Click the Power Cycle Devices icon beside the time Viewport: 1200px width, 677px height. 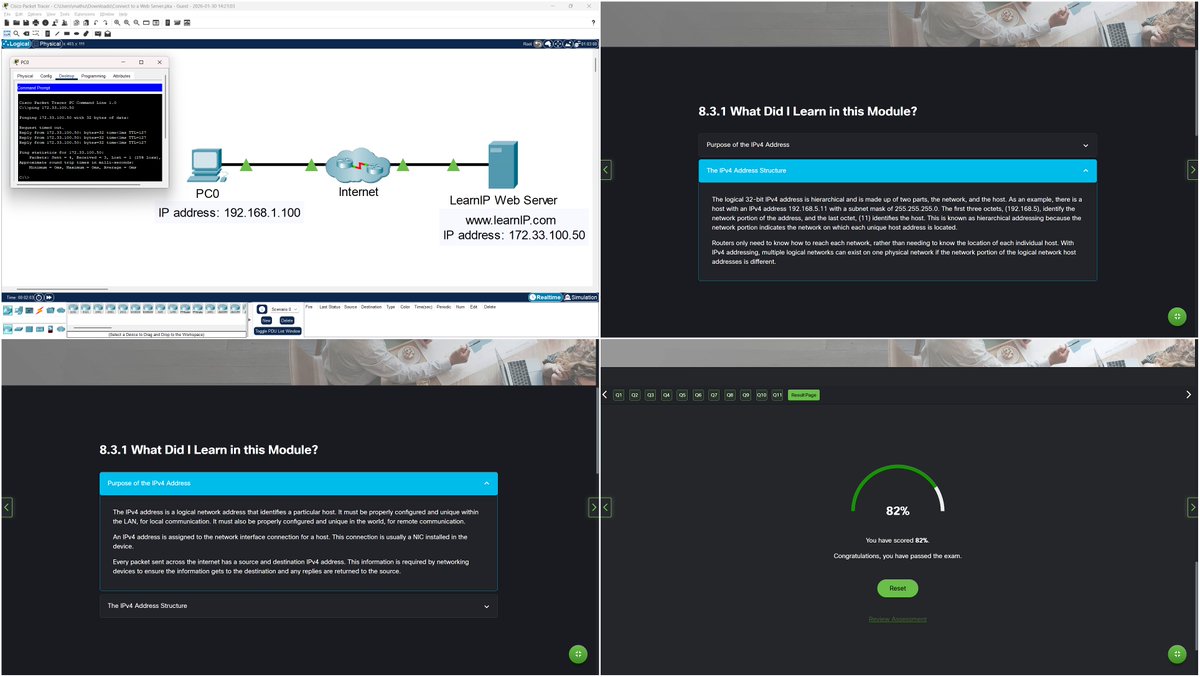(38, 297)
